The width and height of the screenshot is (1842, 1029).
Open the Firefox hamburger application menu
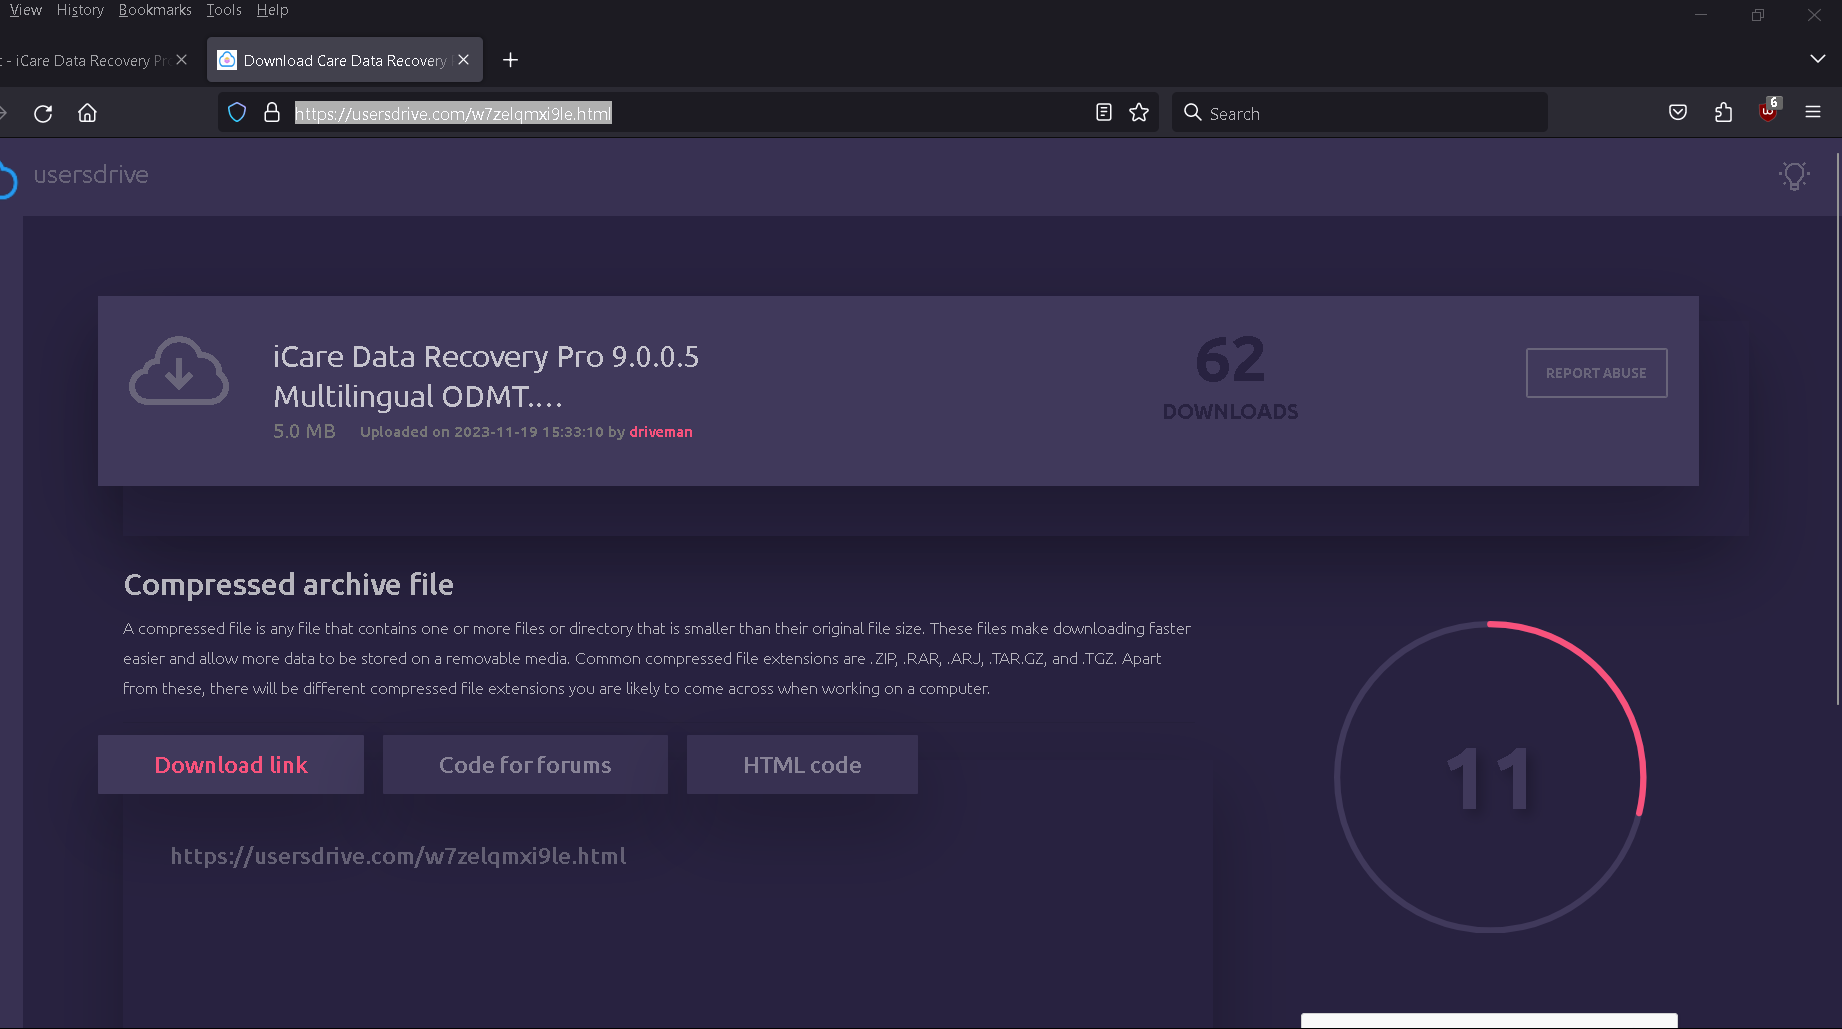[x=1813, y=113]
